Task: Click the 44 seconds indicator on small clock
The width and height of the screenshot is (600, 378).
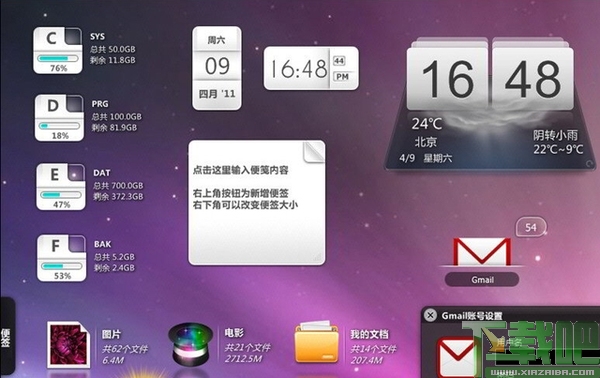Action: click(339, 60)
